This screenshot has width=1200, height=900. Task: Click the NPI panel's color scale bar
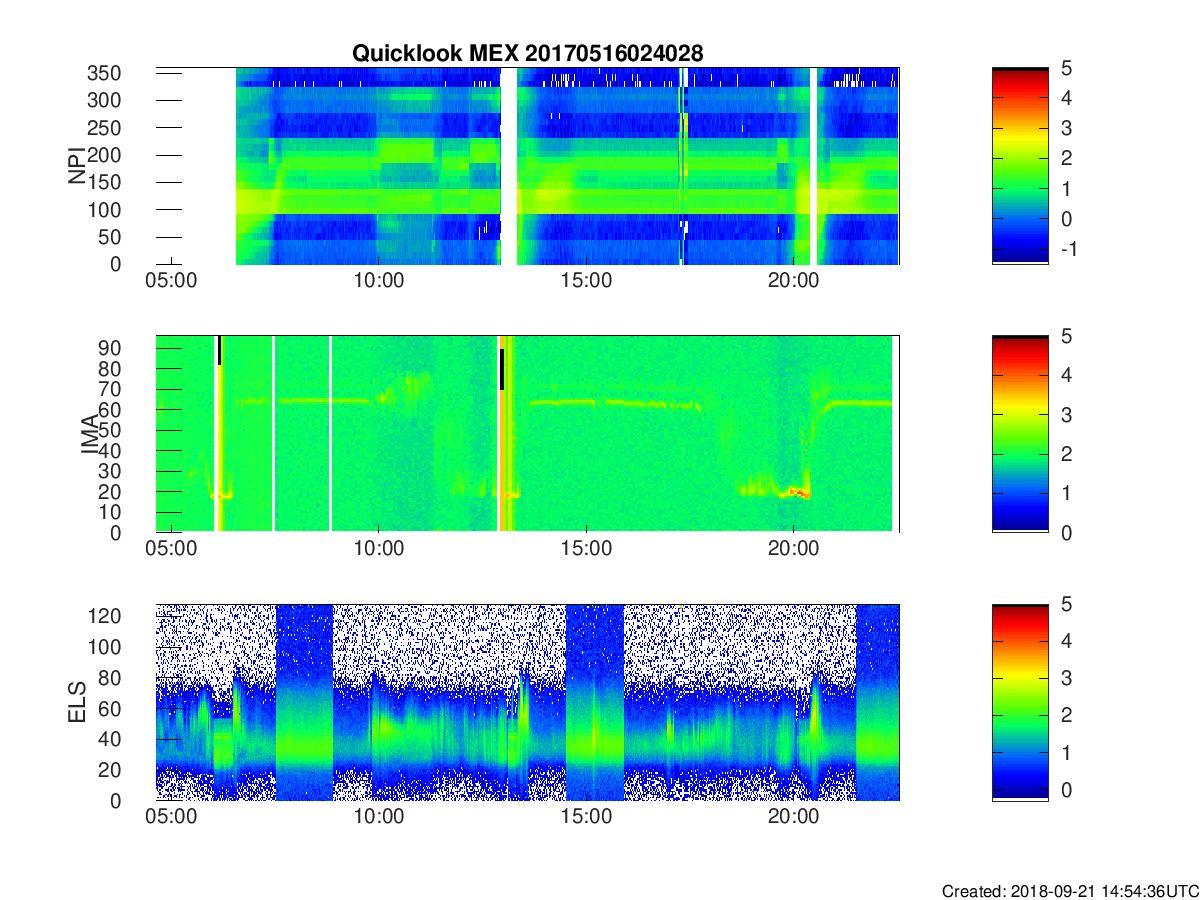point(1020,166)
